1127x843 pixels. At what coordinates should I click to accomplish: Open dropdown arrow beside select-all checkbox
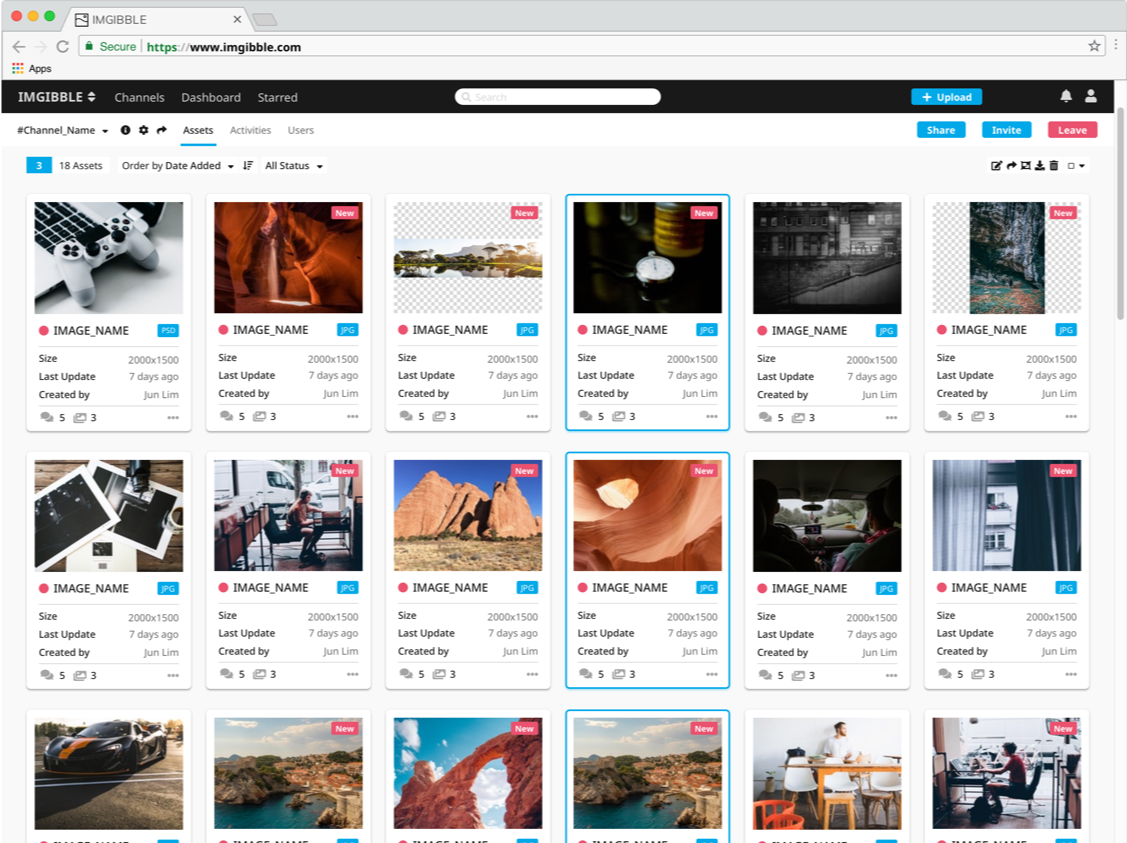pyautogui.click(x=1082, y=166)
